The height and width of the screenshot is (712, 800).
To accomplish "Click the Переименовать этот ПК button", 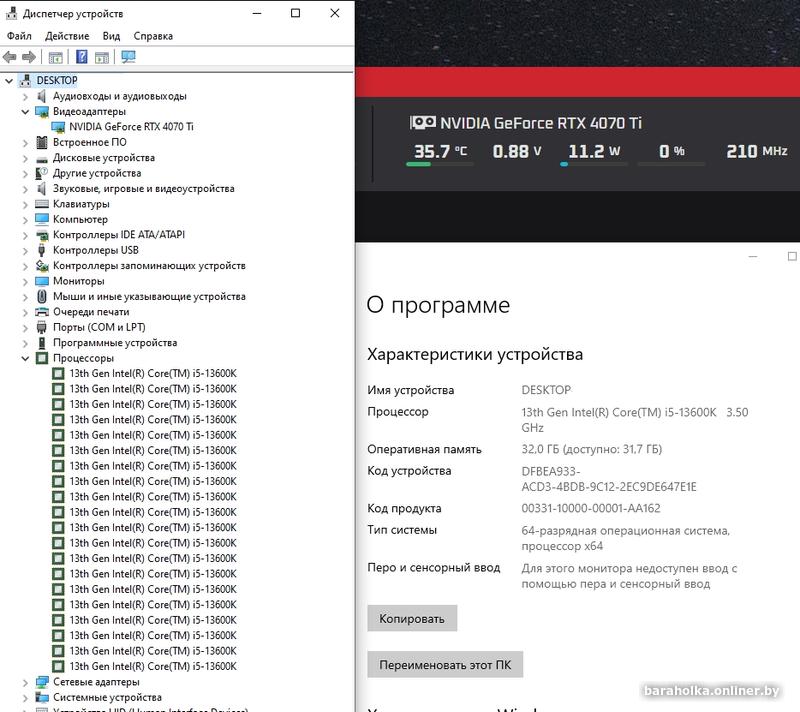I will tap(445, 665).
